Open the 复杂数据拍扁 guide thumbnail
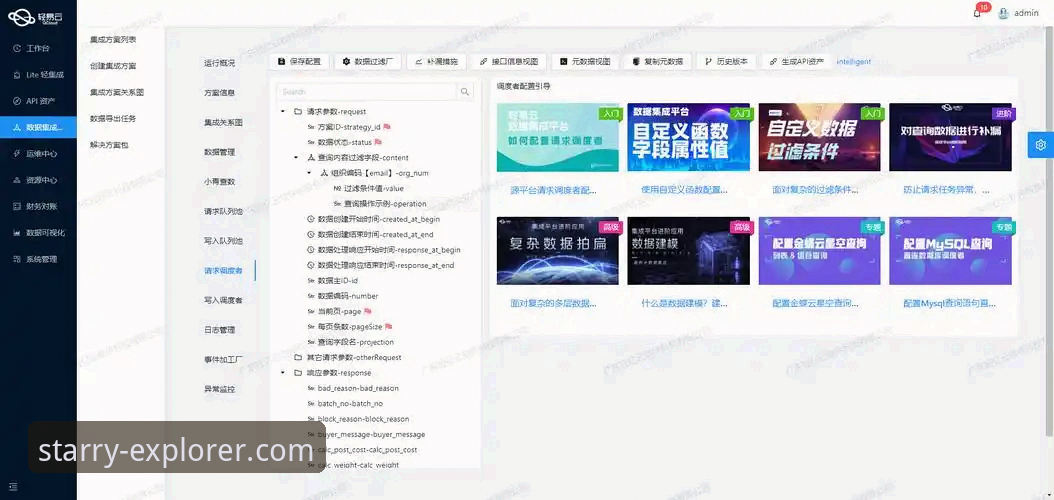 click(x=558, y=251)
